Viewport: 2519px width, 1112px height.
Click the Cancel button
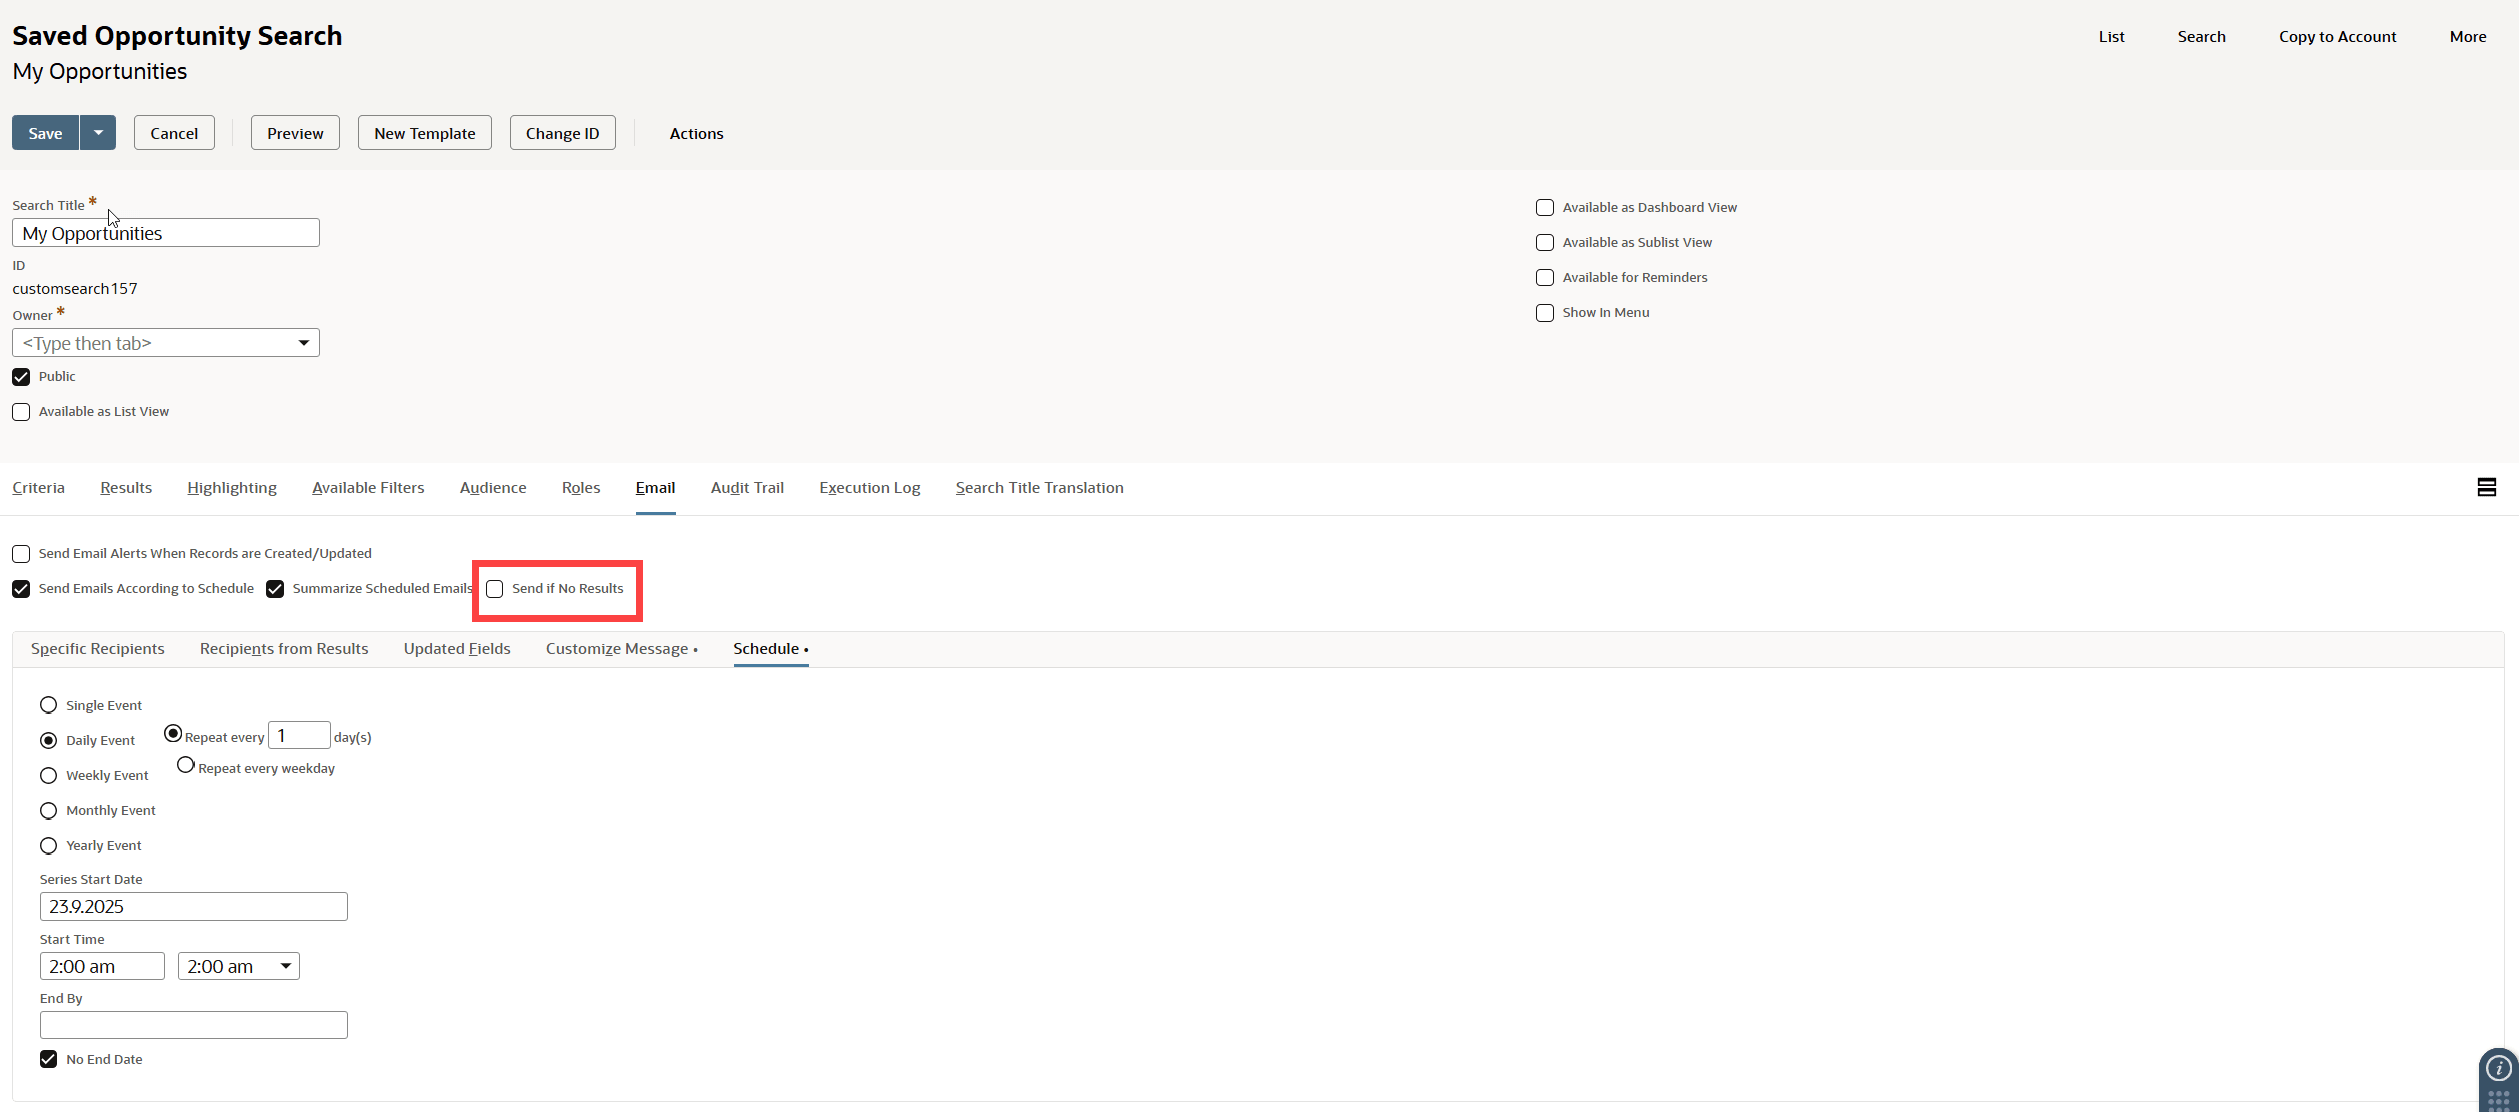tap(174, 133)
